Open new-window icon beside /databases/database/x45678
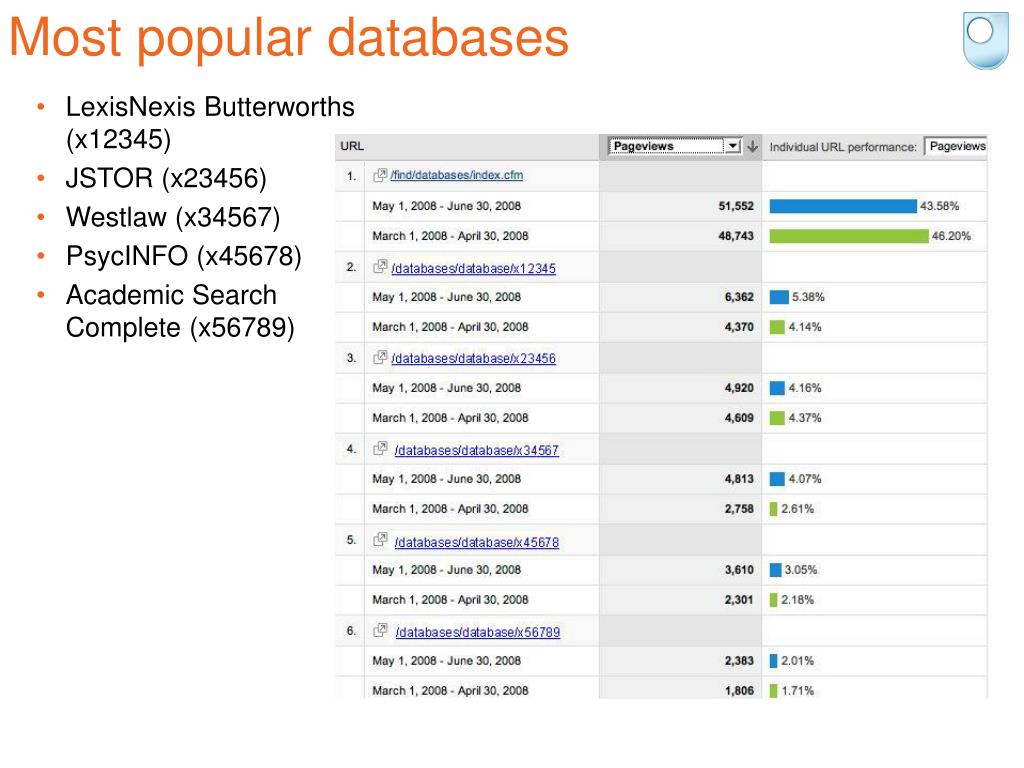 379,540
